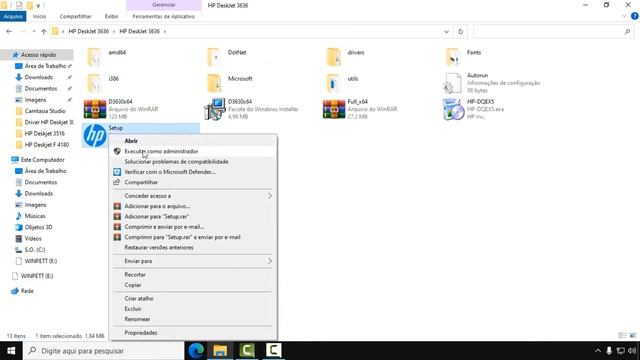Choose Excluir in the context menu
This screenshot has height=360, width=640.
coord(193,309)
